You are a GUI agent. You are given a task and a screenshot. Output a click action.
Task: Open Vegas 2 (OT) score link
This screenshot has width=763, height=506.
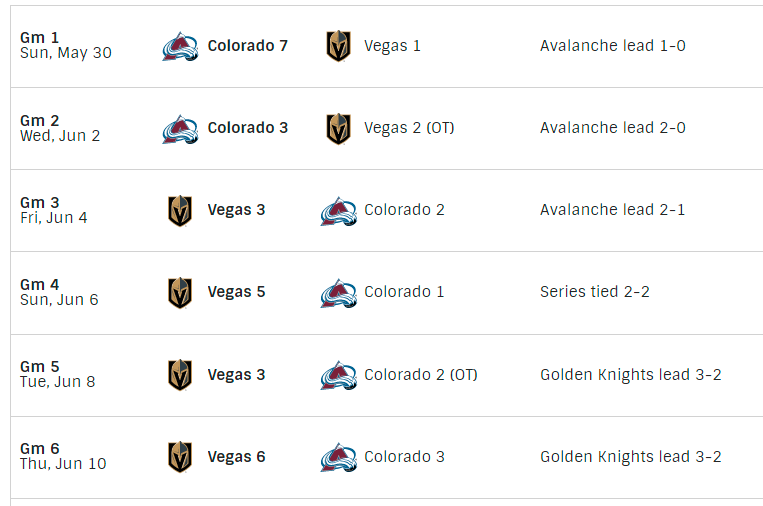click(x=409, y=128)
